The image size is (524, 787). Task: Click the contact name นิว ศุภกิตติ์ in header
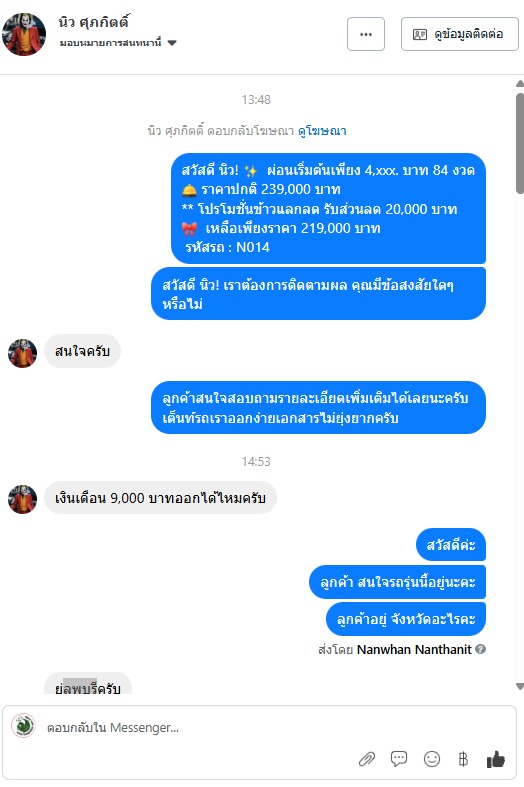click(x=94, y=22)
